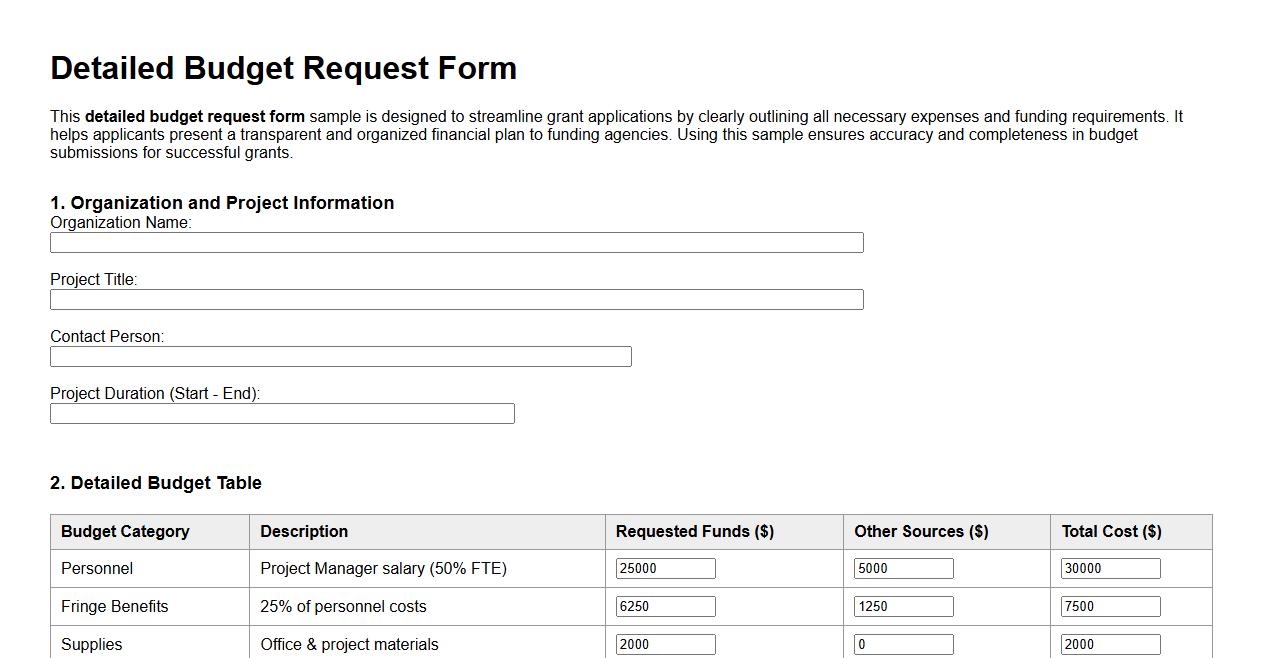Click the Total Cost field for Fringe Benefits
1263x658 pixels.
click(x=1110, y=605)
